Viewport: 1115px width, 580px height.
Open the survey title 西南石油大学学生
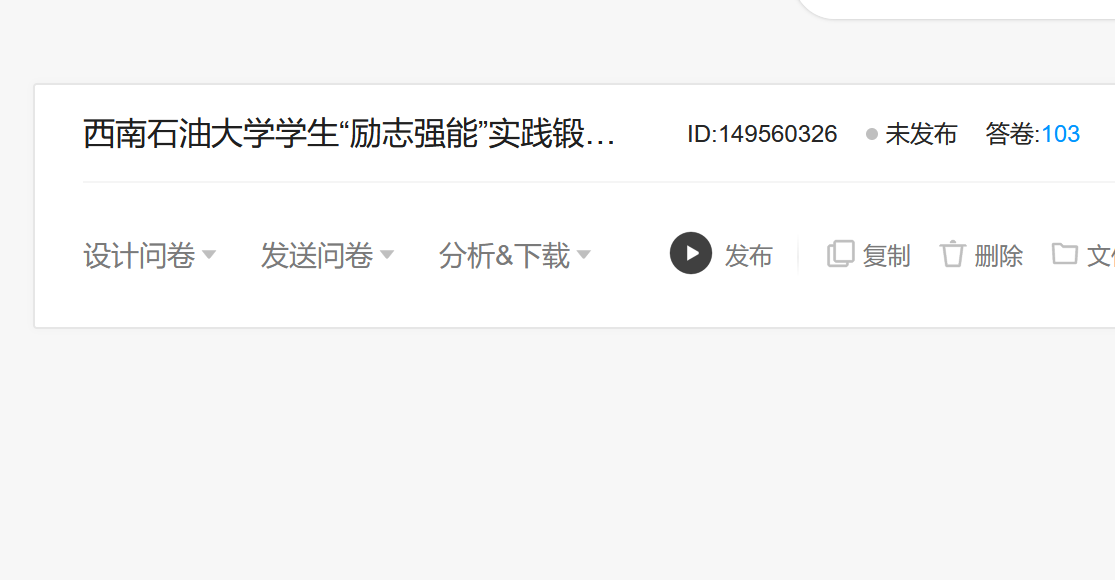tap(348, 134)
